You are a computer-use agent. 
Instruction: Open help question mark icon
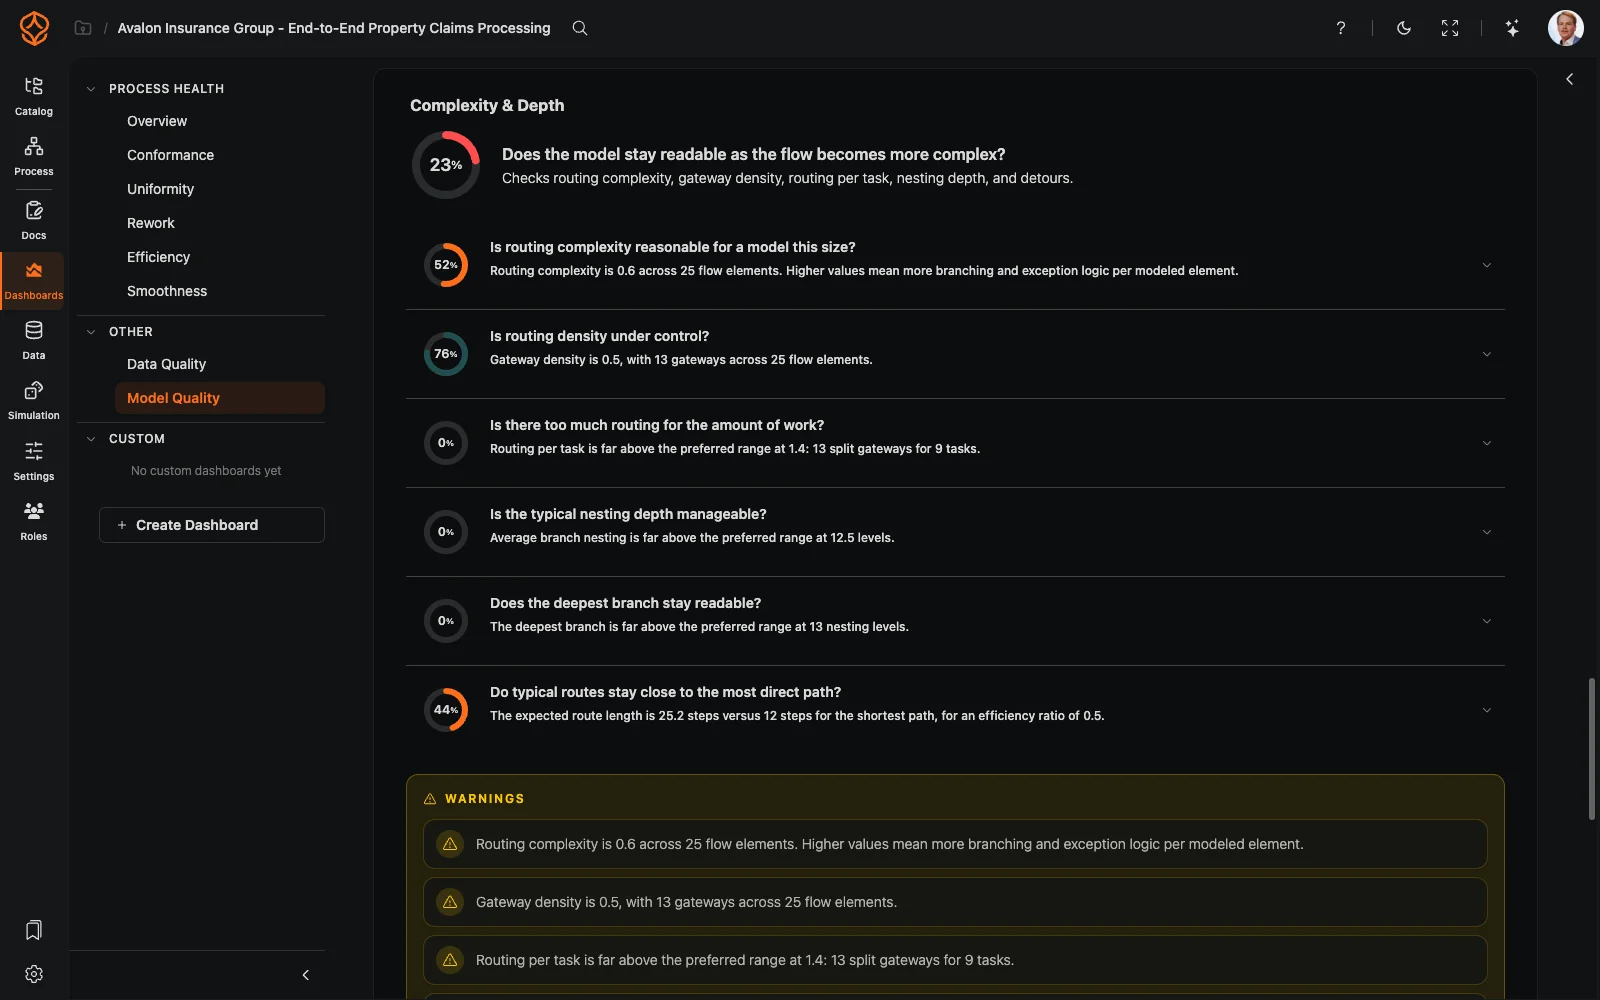click(1341, 28)
